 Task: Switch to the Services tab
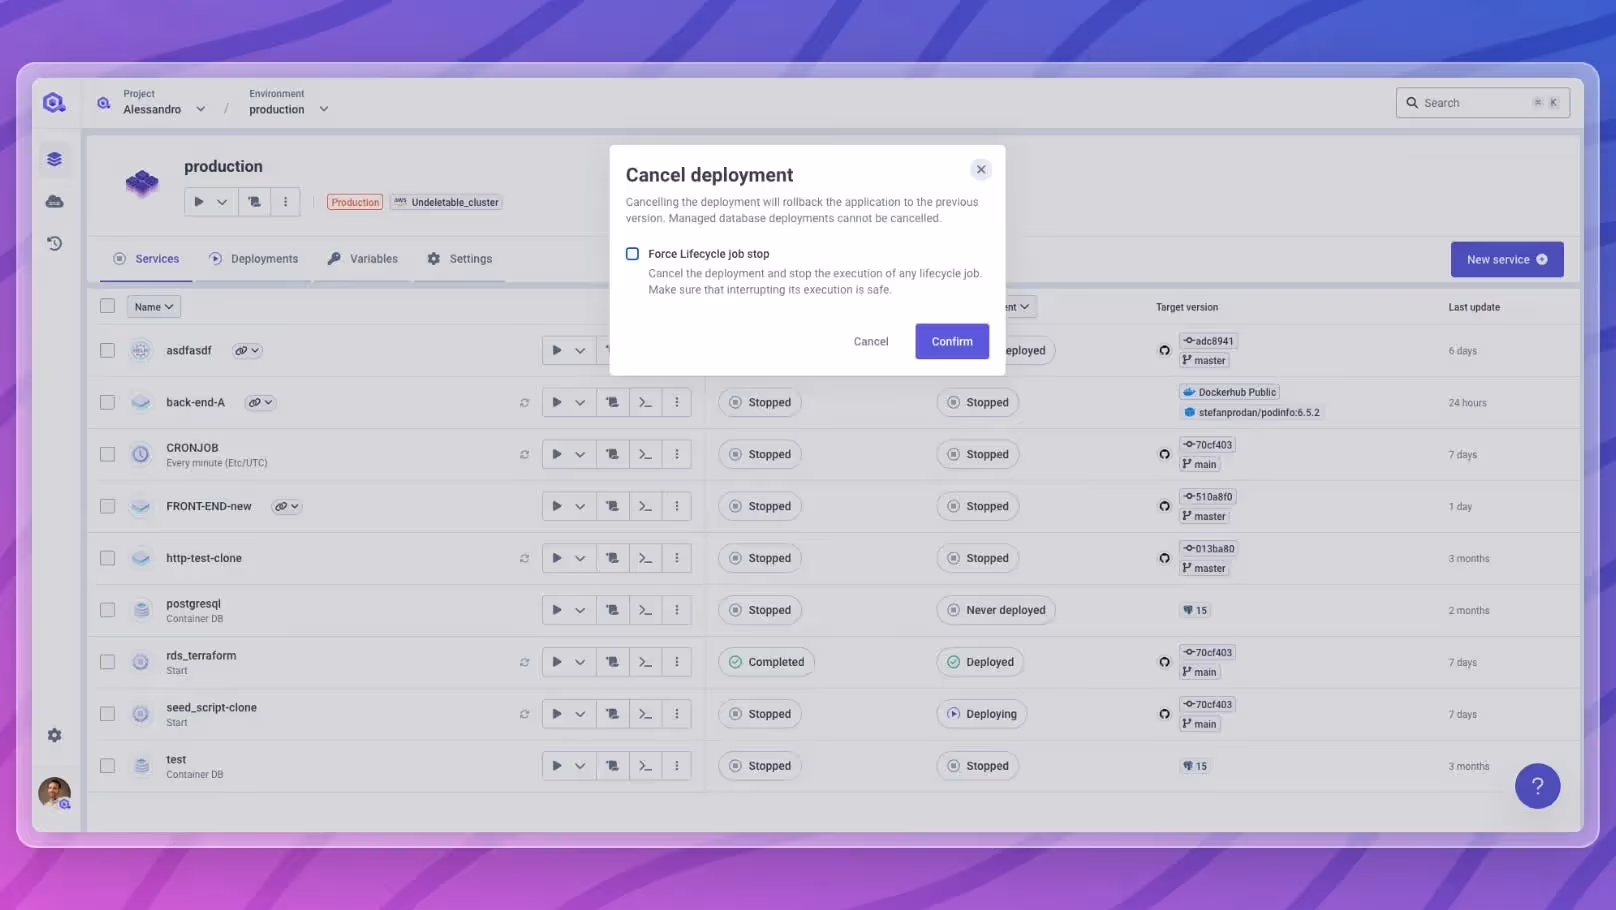tap(146, 259)
